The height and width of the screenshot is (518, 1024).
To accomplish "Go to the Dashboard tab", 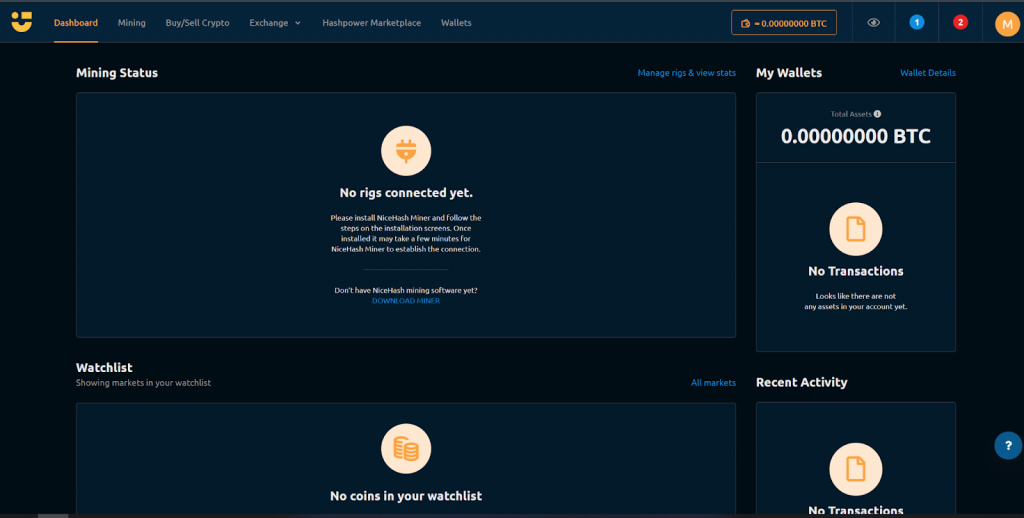I will click(76, 23).
